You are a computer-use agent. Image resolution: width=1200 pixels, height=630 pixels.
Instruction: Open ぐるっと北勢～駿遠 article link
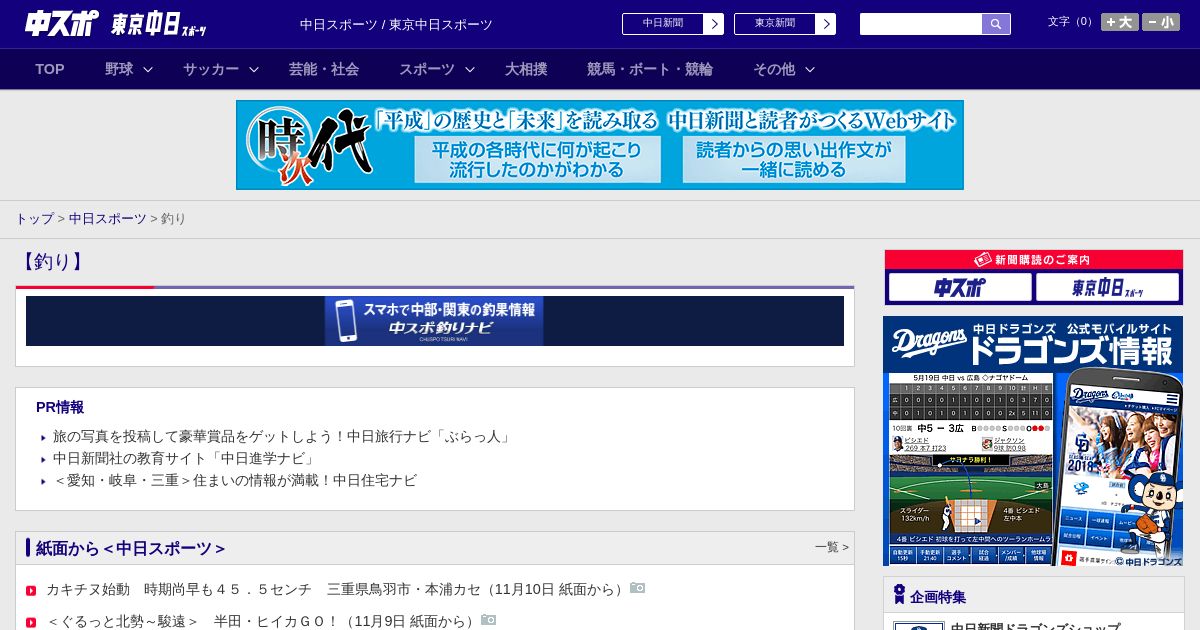pos(262,621)
